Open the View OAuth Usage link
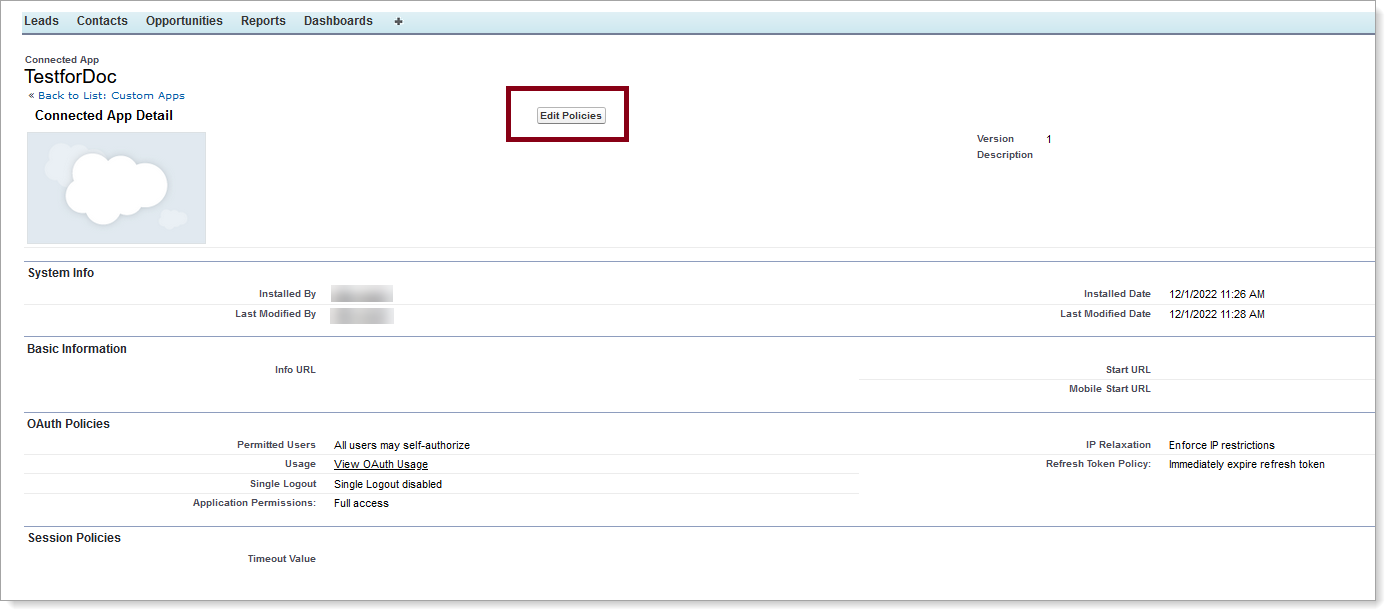The height and width of the screenshot is (616, 1391). click(380, 464)
